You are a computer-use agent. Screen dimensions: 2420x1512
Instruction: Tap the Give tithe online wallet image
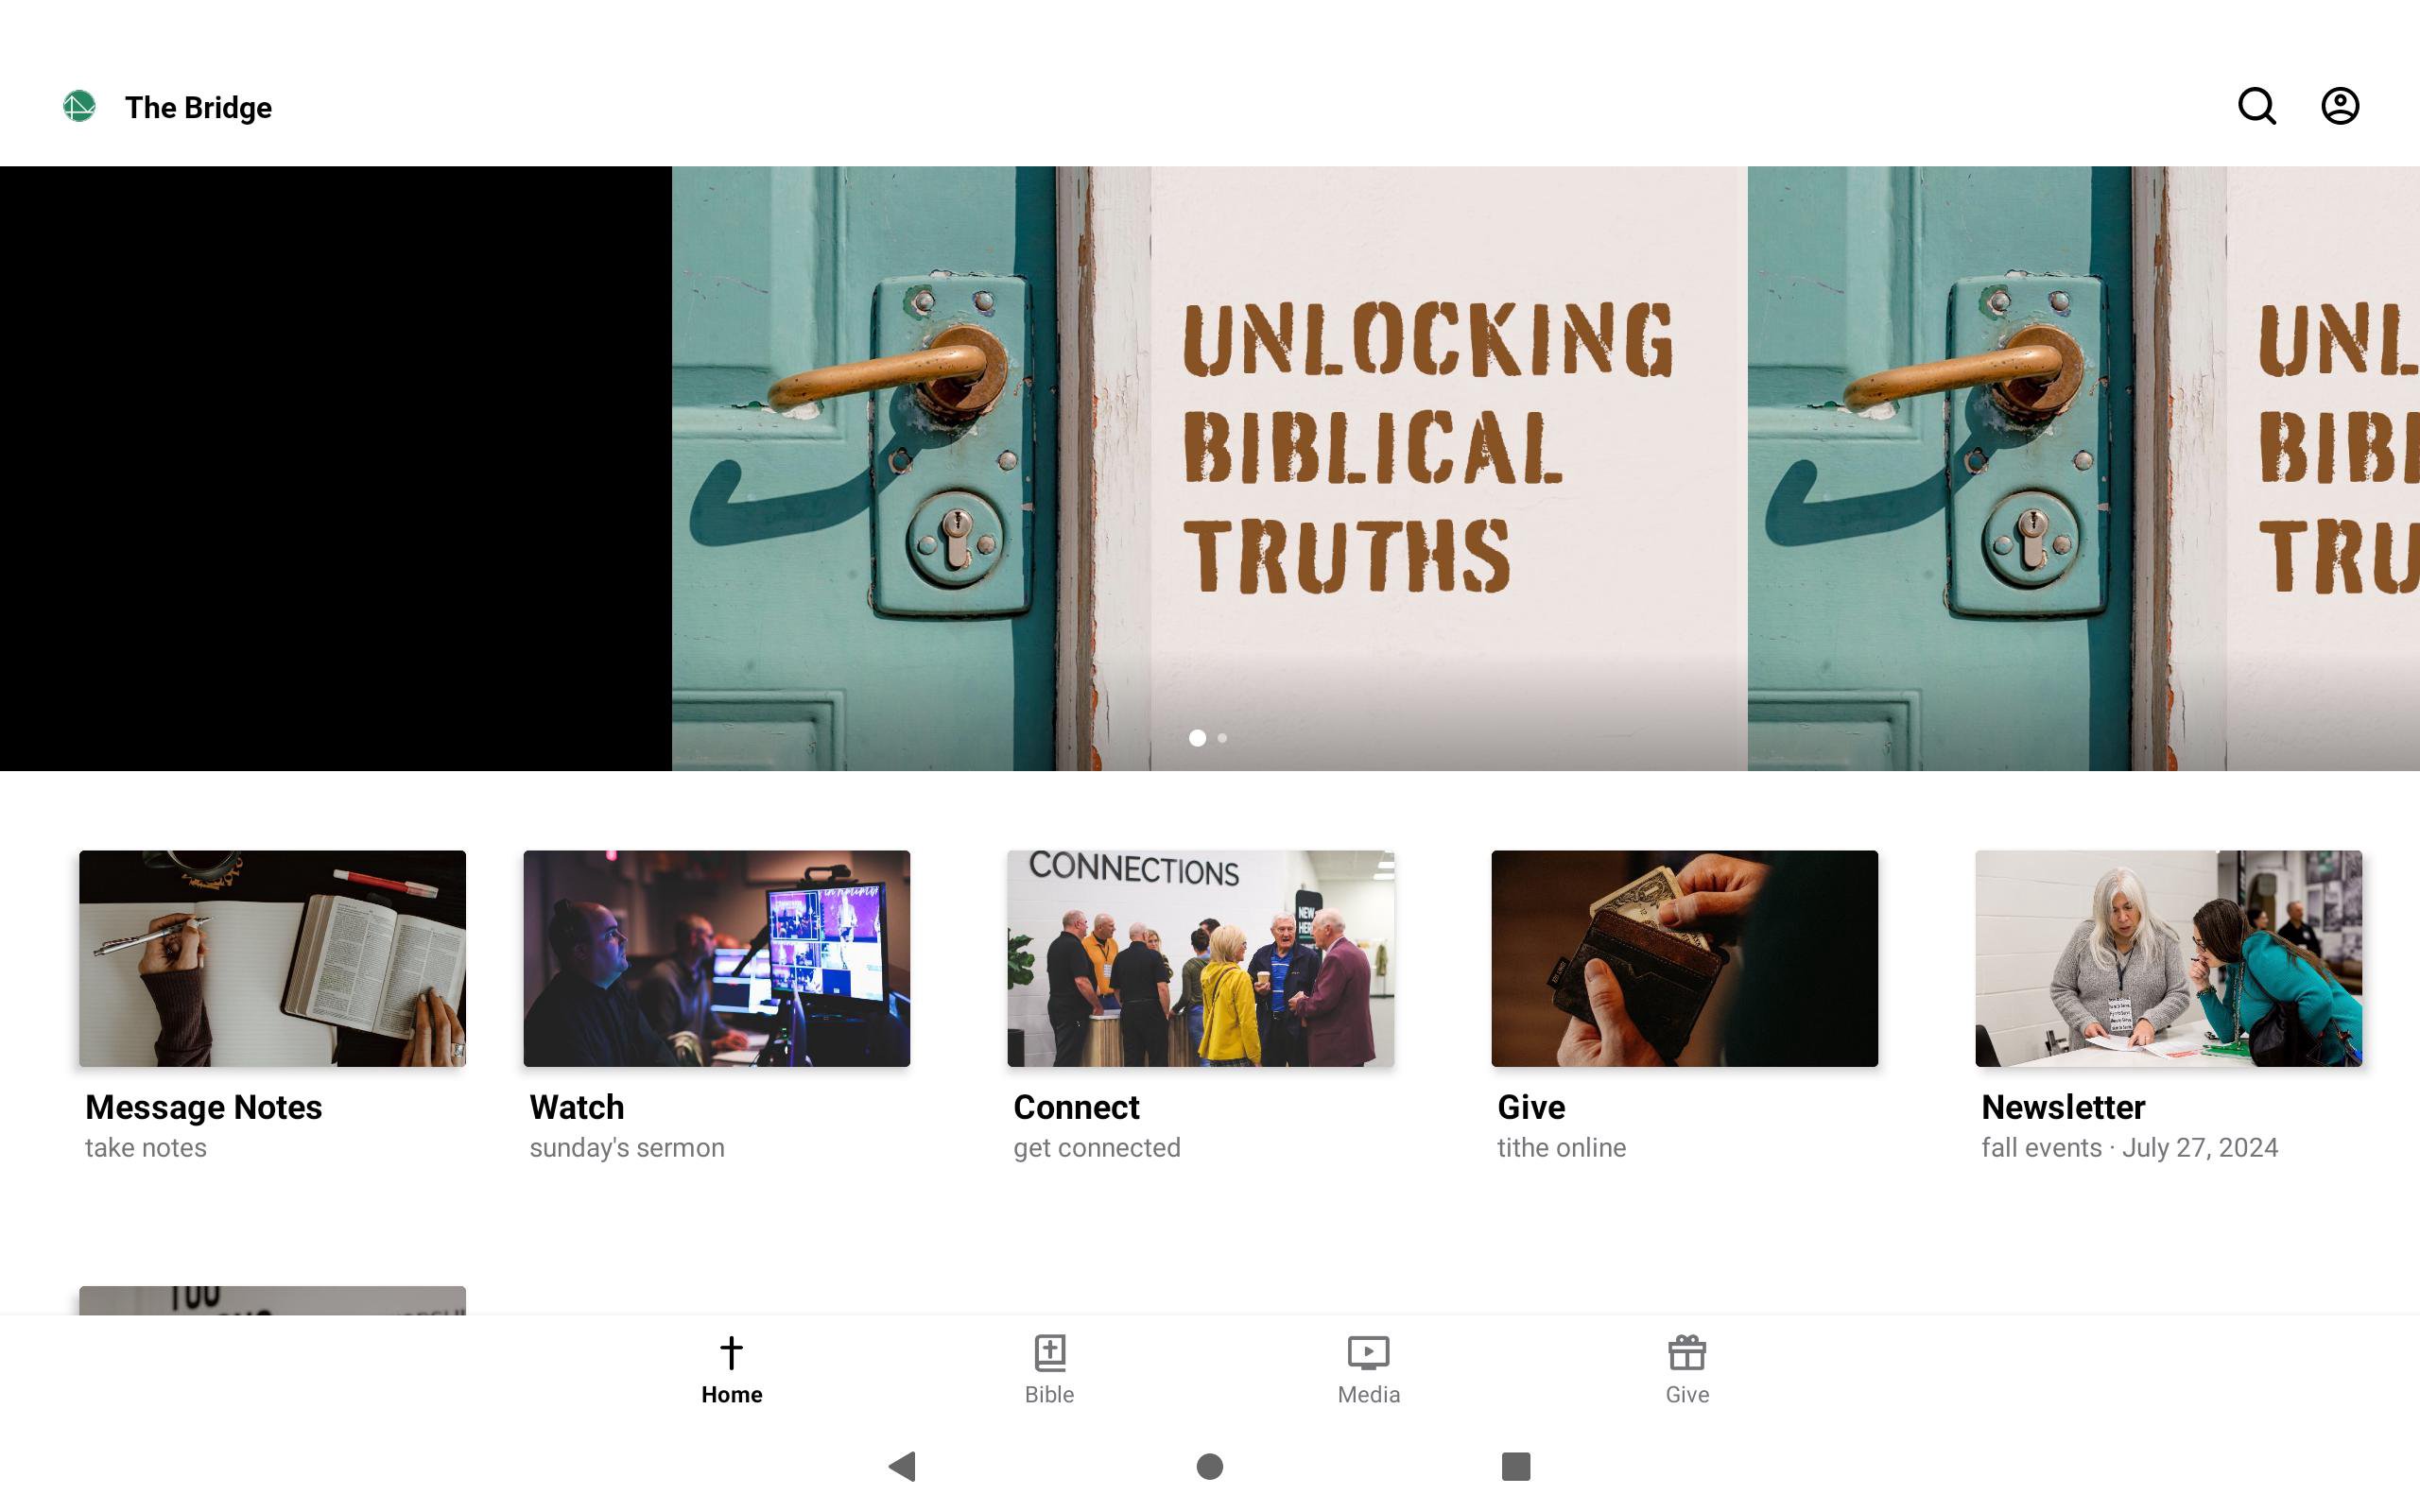[x=1684, y=957]
